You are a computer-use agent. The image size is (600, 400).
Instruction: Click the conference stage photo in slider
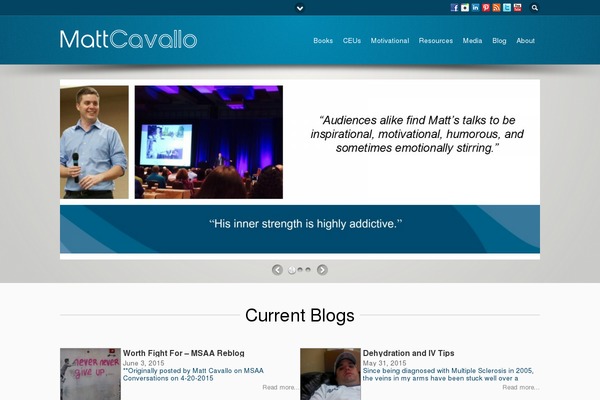[209, 142]
